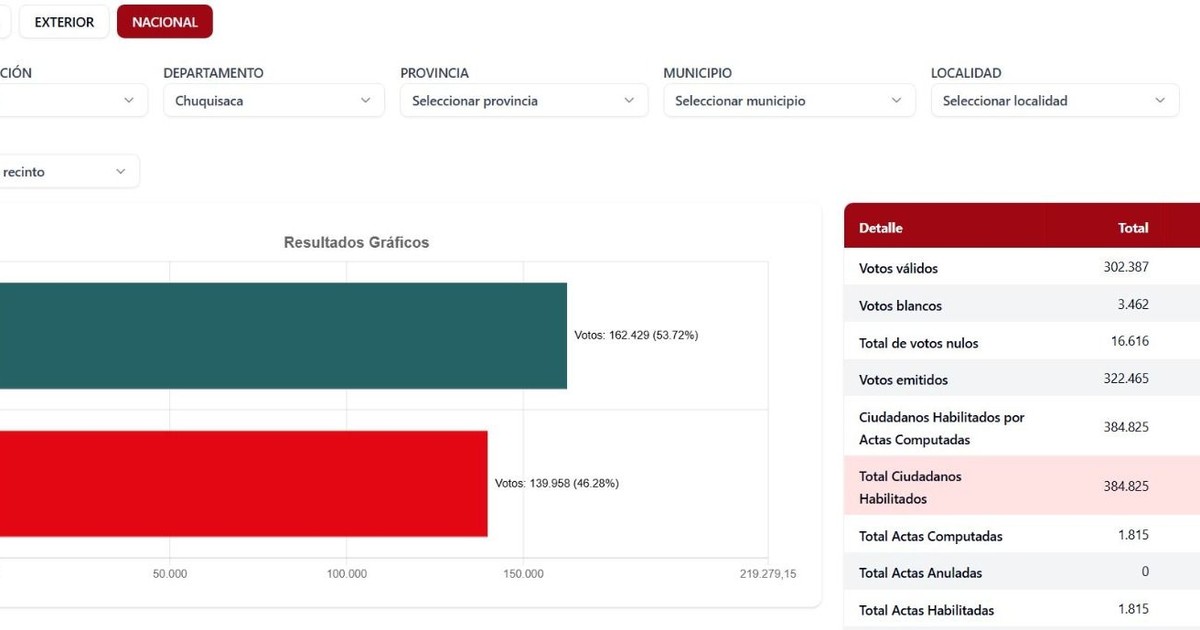Viewport: 1200px width, 630px height.
Task: Expand the Seleccionar provincia dropdown
Action: coord(523,100)
